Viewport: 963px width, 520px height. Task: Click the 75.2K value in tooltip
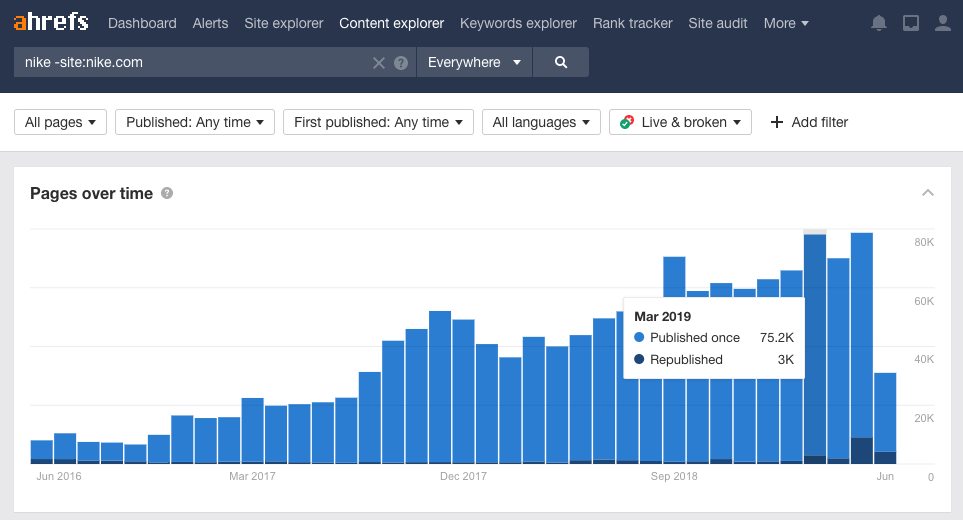coord(777,338)
